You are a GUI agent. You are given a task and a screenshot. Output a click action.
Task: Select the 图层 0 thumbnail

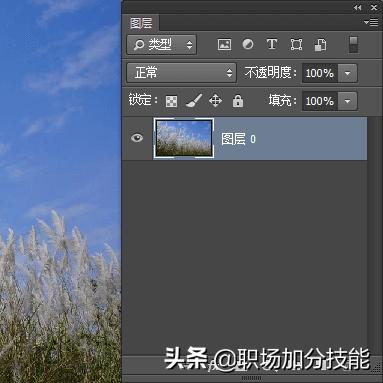coord(184,138)
